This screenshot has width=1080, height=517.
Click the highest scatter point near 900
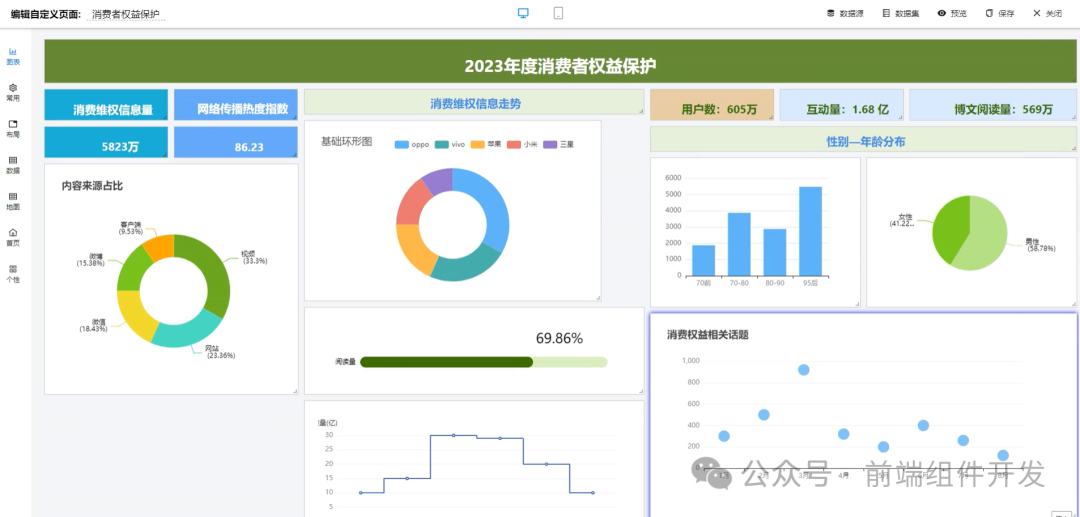click(x=803, y=370)
